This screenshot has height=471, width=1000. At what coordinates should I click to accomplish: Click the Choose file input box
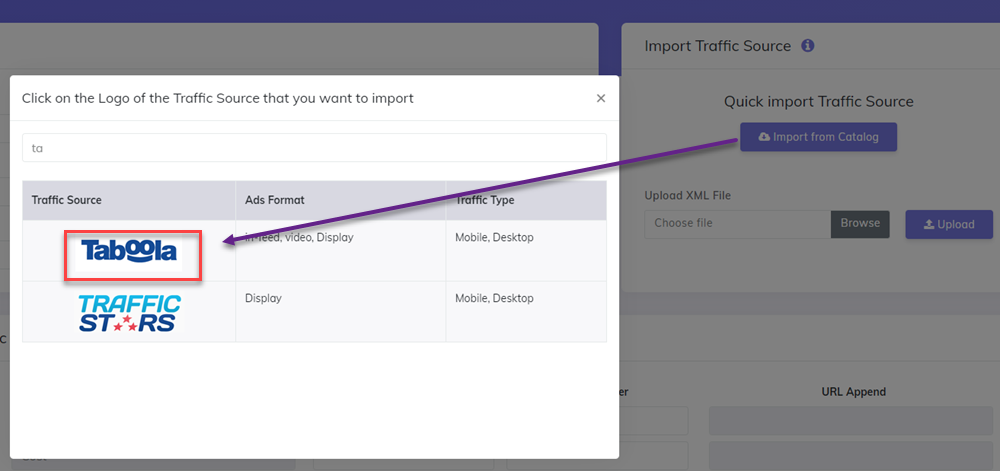[737, 224]
